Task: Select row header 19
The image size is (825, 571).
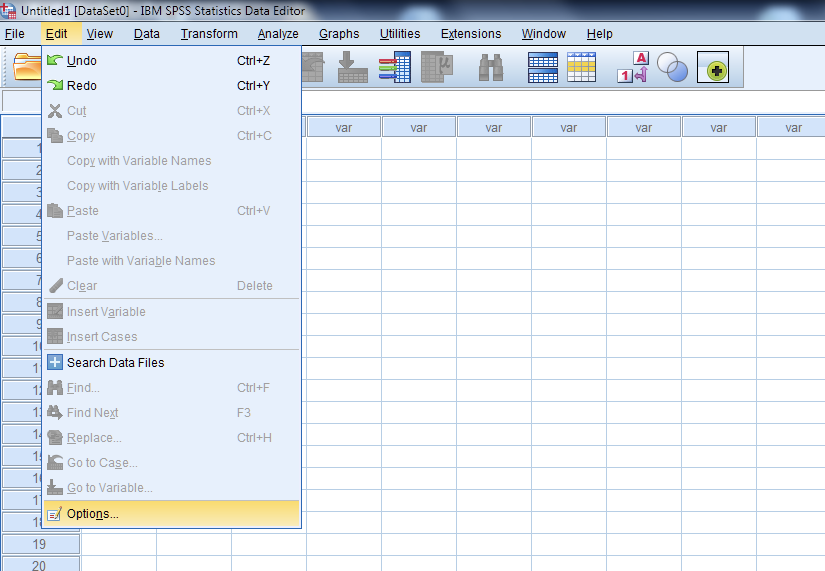Action: pyautogui.click(x=40, y=545)
